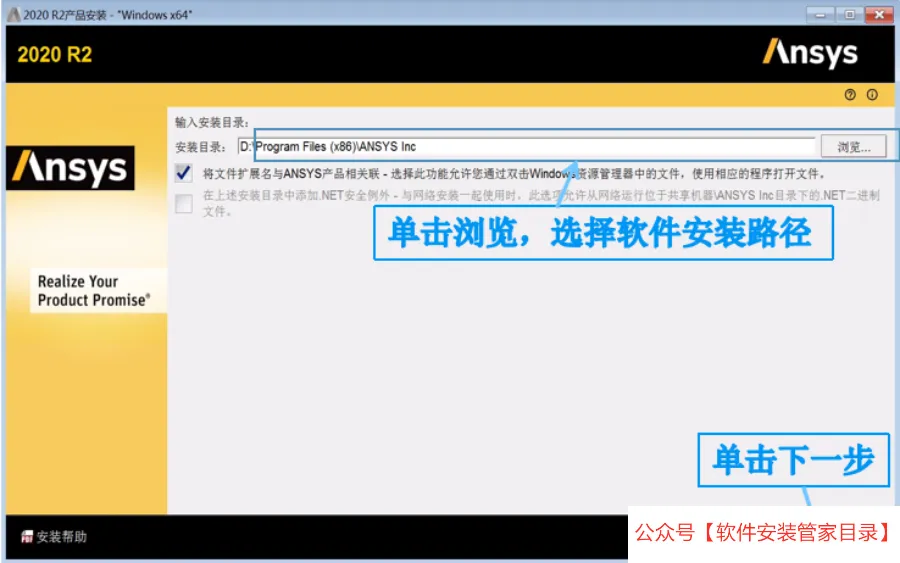Close the 2020 R2 installer window
The width and height of the screenshot is (900, 563).
click(x=879, y=15)
